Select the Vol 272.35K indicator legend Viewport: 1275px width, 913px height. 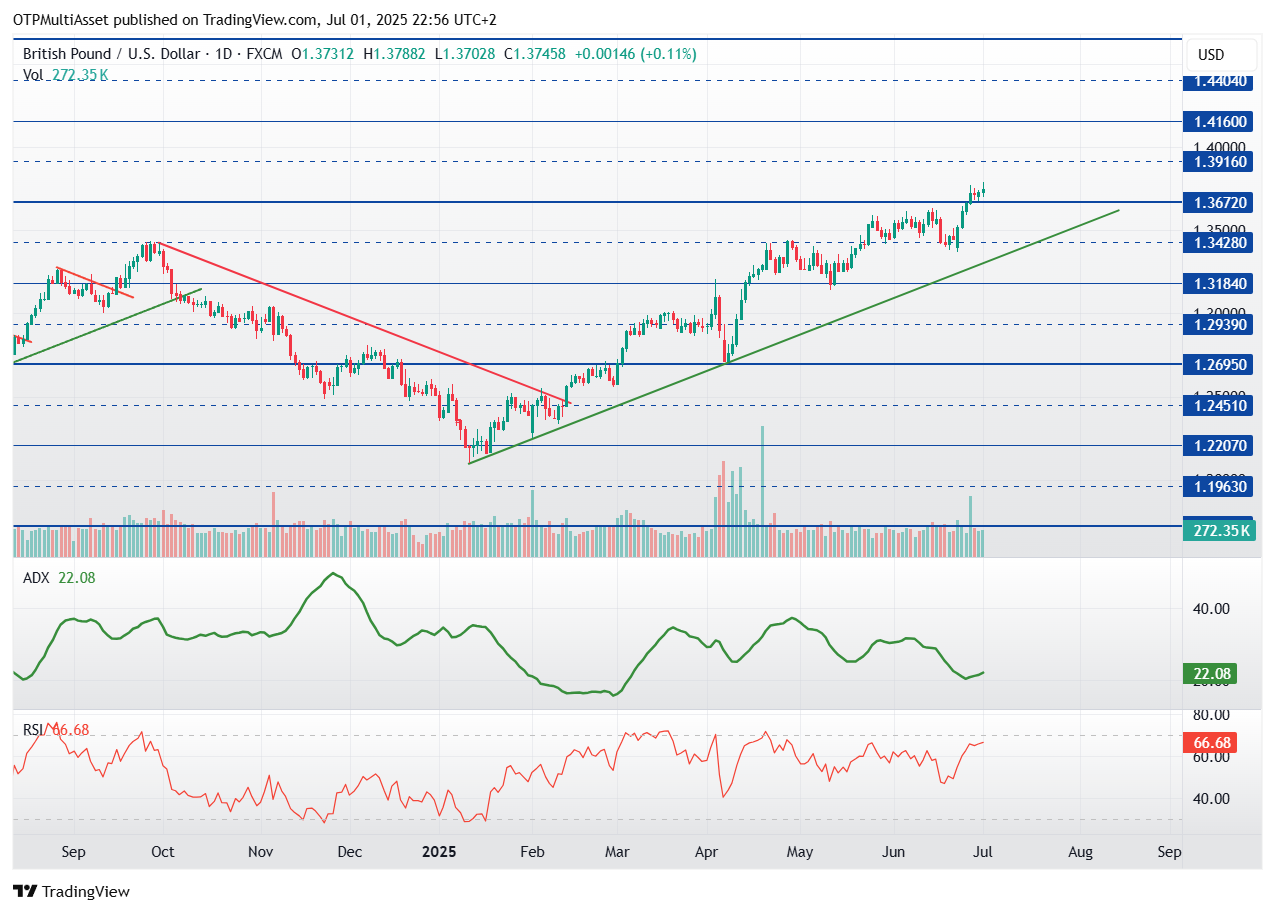pos(66,74)
